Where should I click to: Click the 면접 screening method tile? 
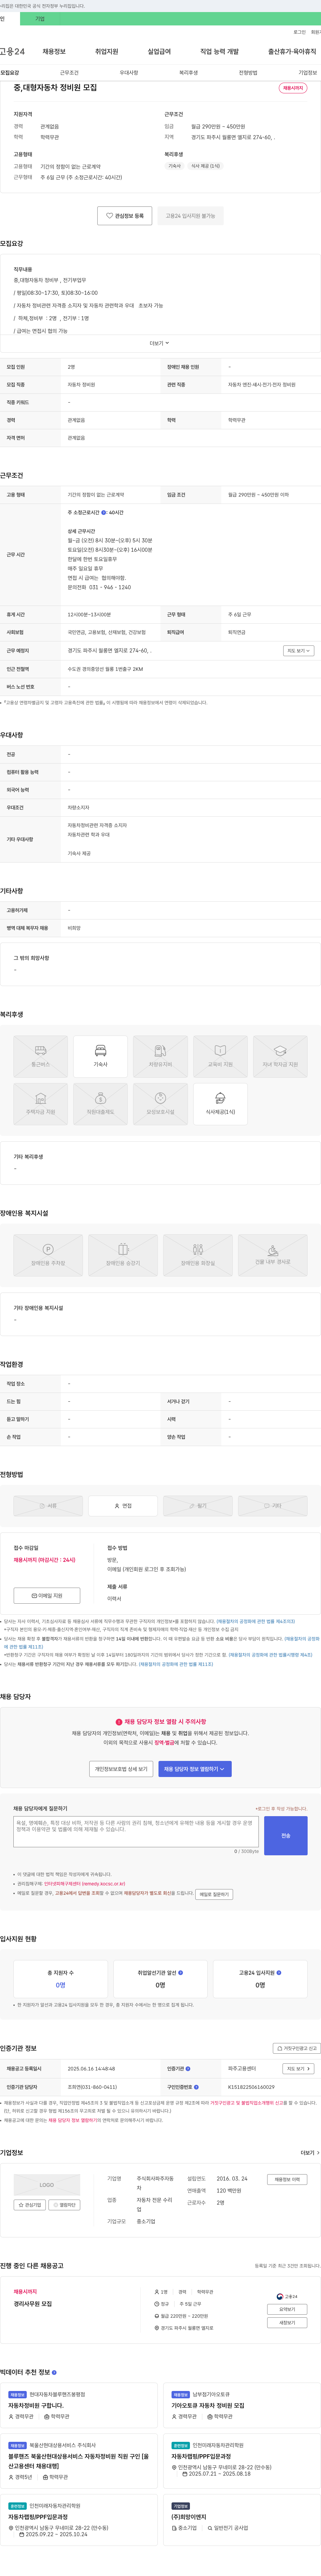tap(123, 1506)
